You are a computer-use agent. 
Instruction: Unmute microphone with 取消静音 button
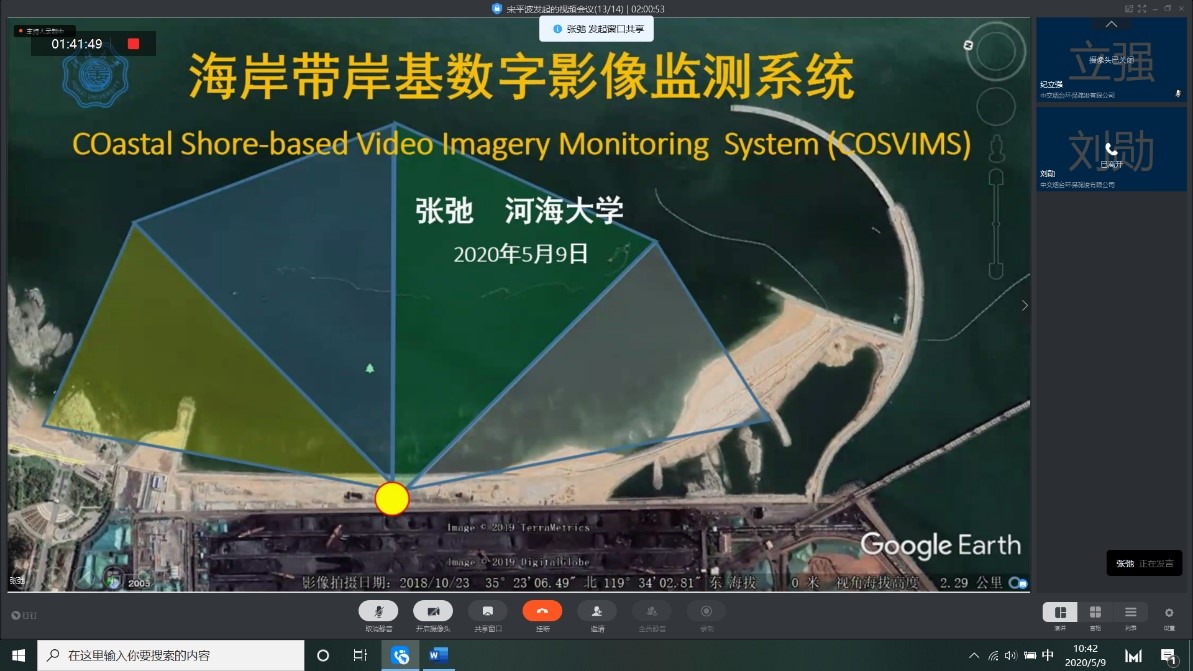point(378,611)
